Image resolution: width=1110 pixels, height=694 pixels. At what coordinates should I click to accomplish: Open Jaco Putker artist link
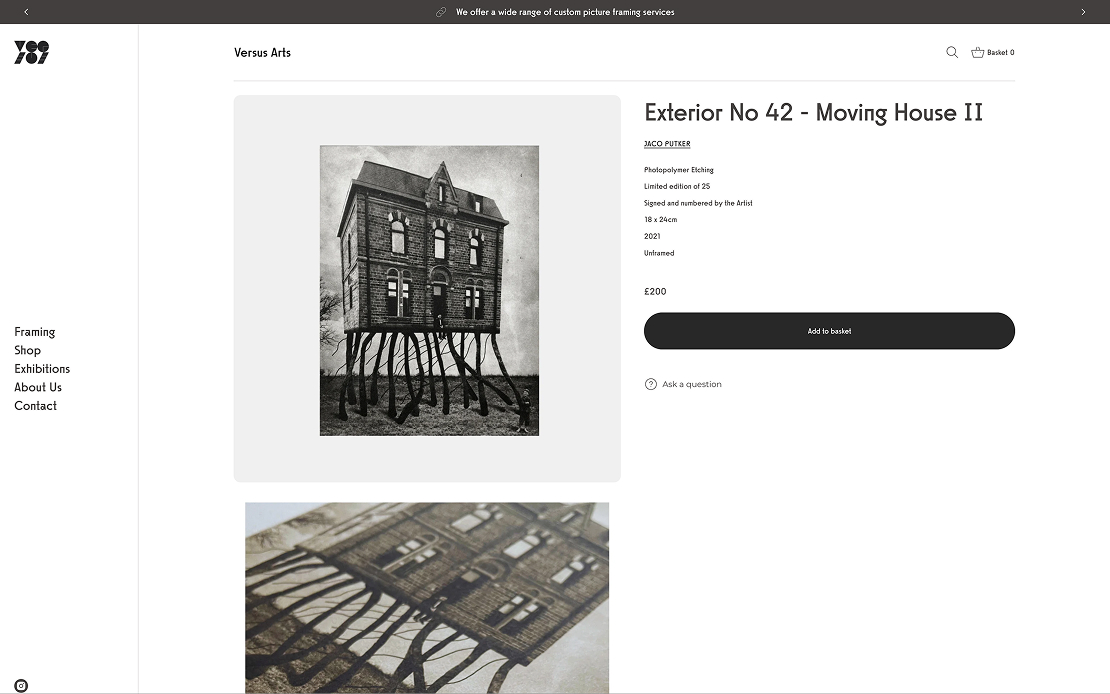pos(667,144)
